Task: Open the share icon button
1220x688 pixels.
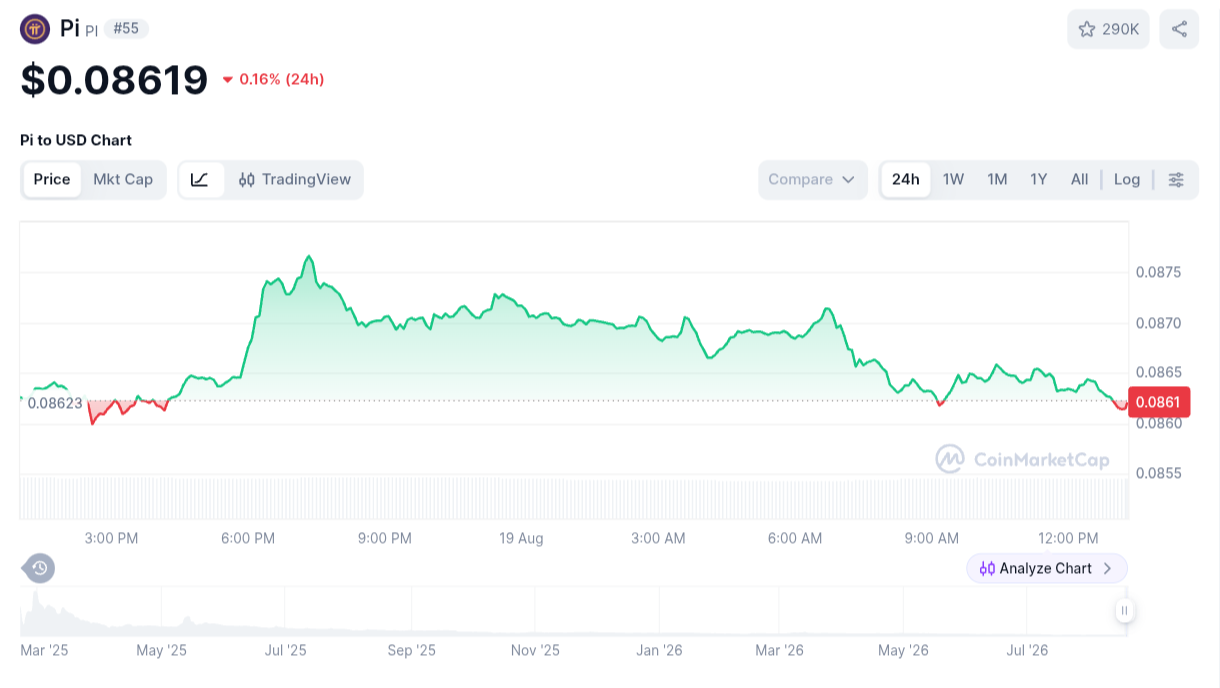Action: click(1179, 29)
